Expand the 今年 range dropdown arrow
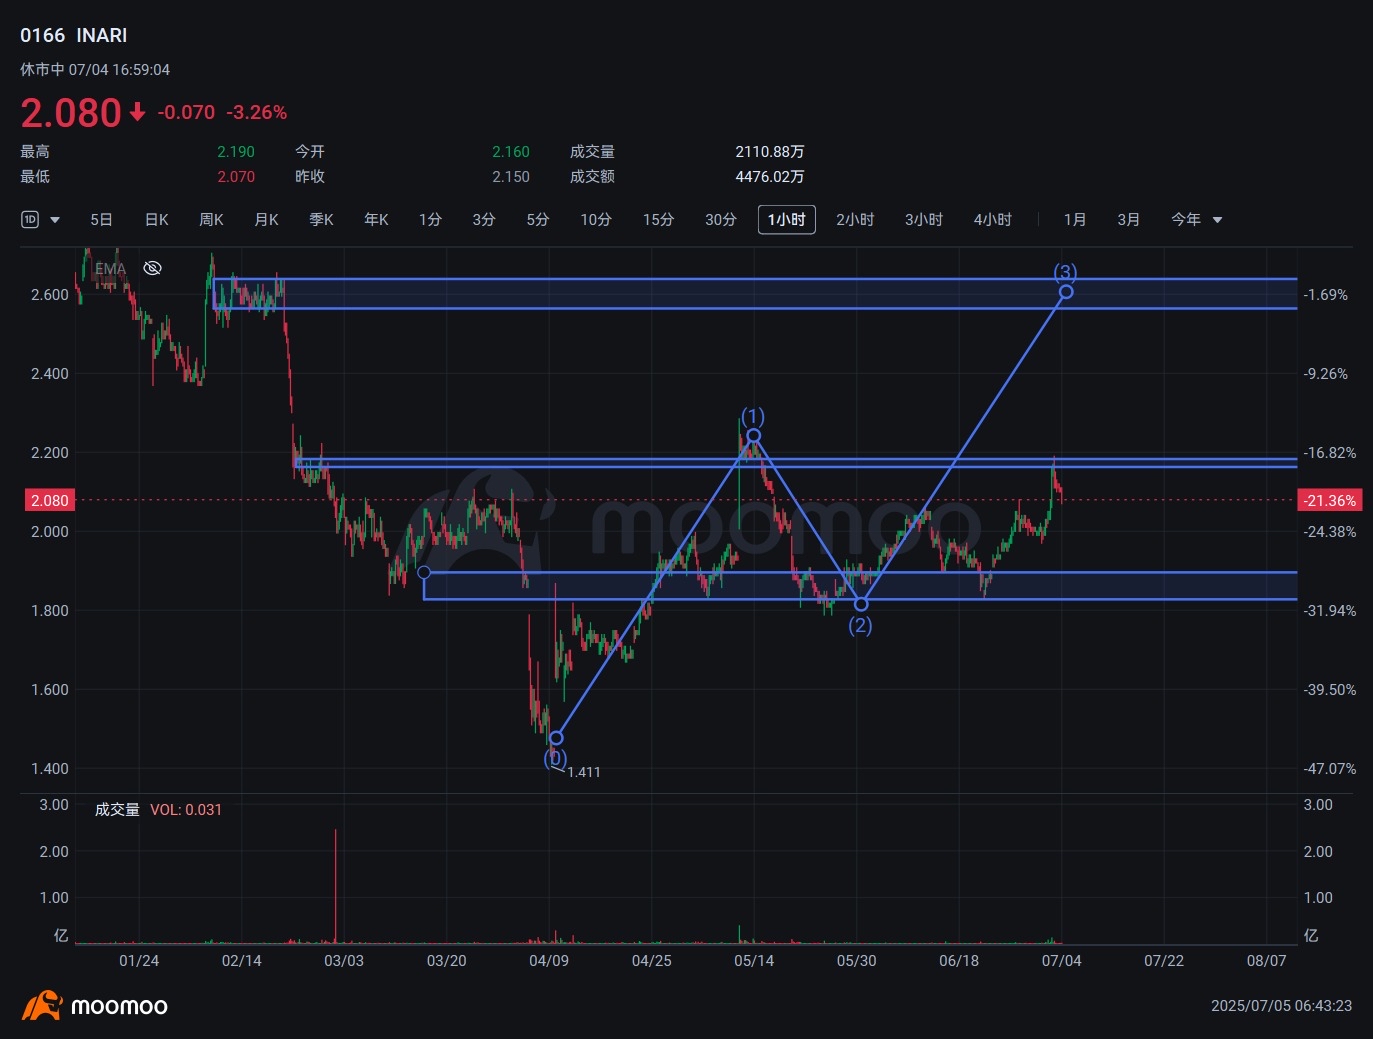This screenshot has width=1373, height=1039. tap(1217, 220)
